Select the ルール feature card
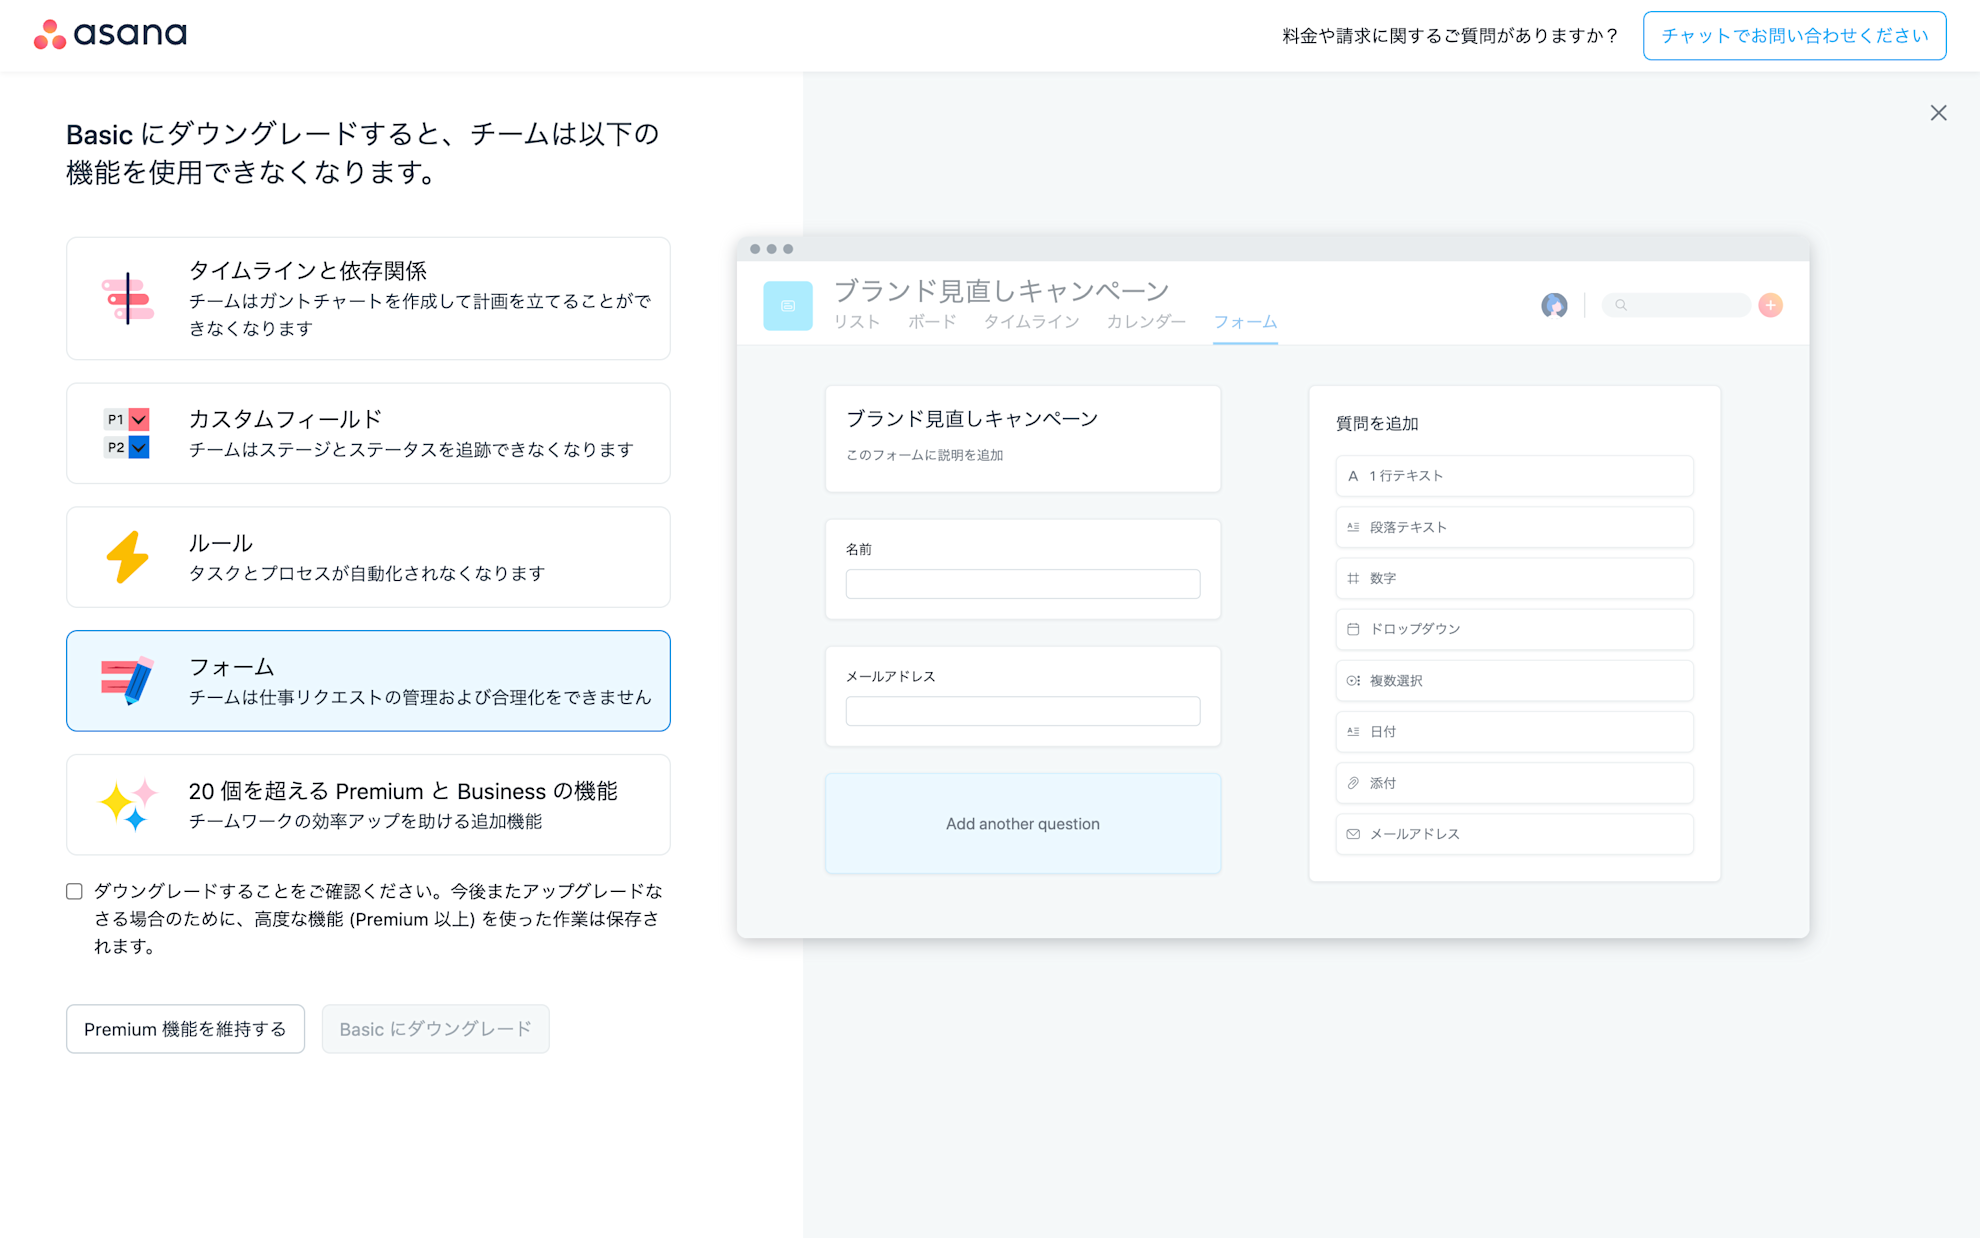 click(x=368, y=557)
